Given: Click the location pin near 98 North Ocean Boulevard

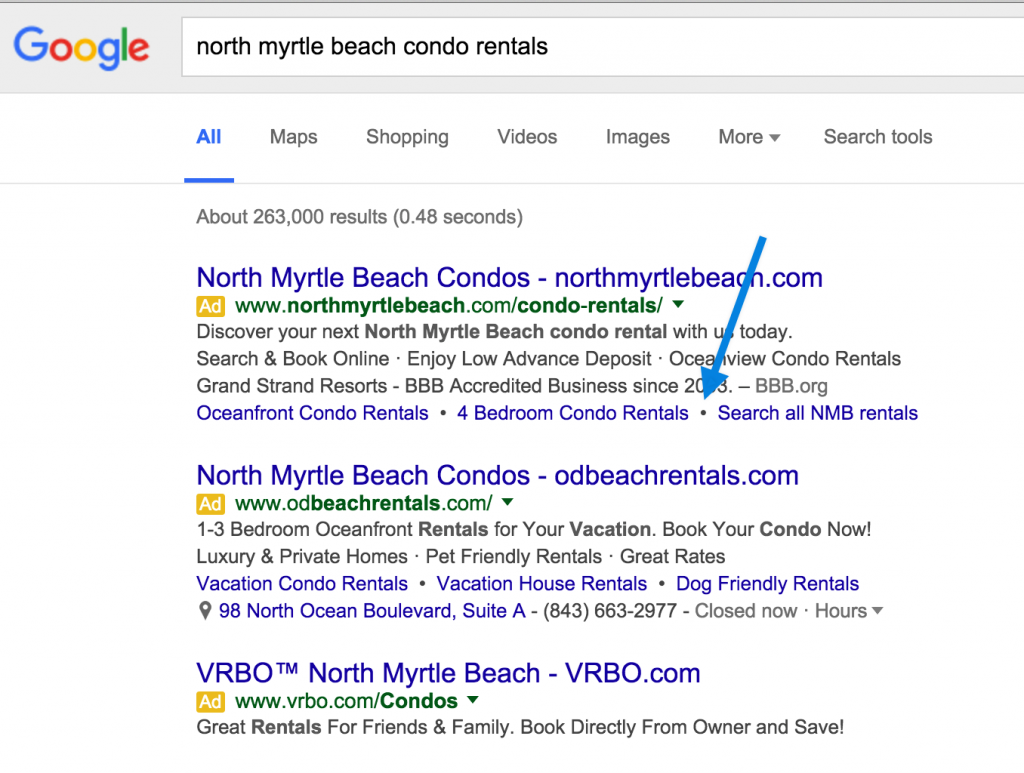Looking at the screenshot, I should pyautogui.click(x=203, y=610).
